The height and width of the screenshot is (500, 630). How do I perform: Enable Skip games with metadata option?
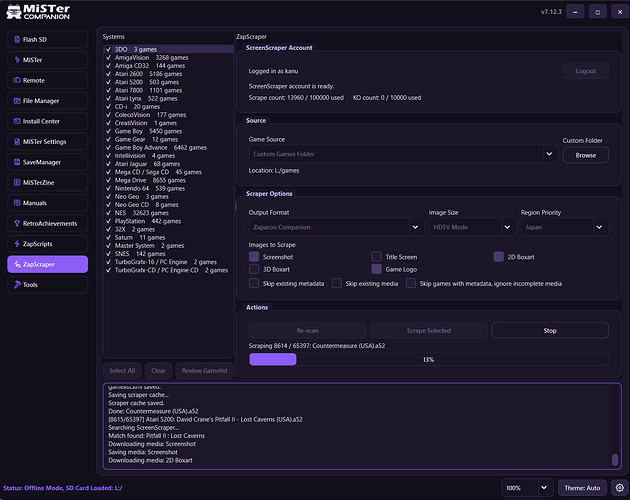[411, 283]
